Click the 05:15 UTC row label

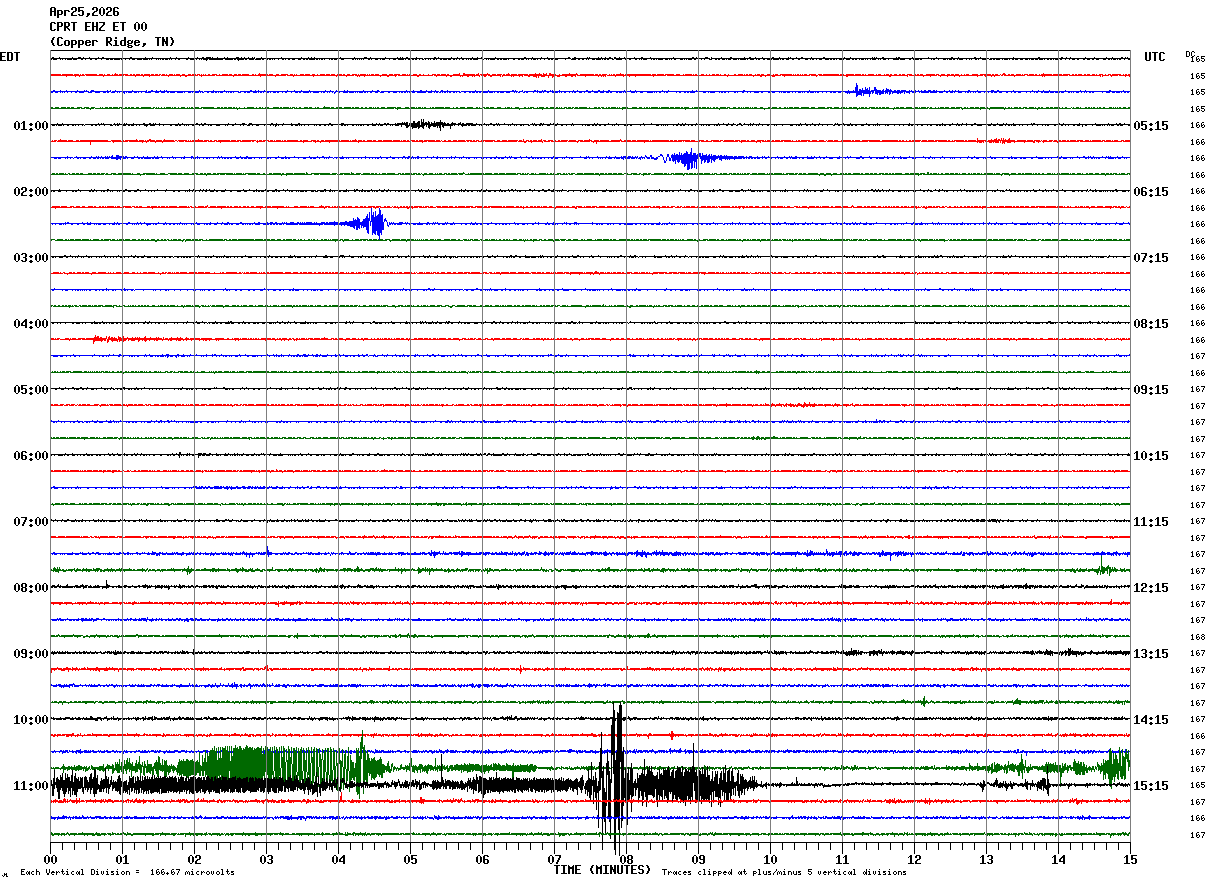[1150, 126]
